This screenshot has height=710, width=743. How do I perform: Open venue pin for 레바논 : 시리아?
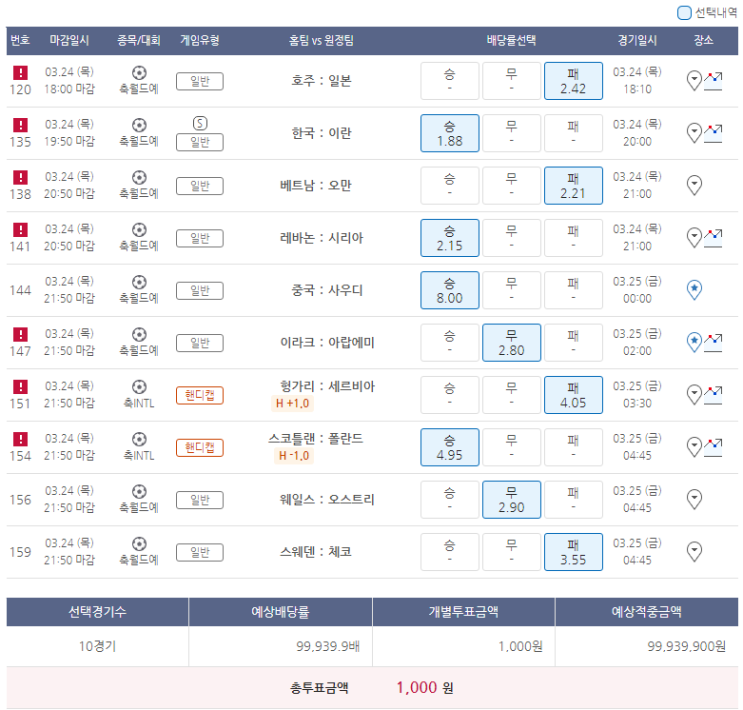pos(694,238)
